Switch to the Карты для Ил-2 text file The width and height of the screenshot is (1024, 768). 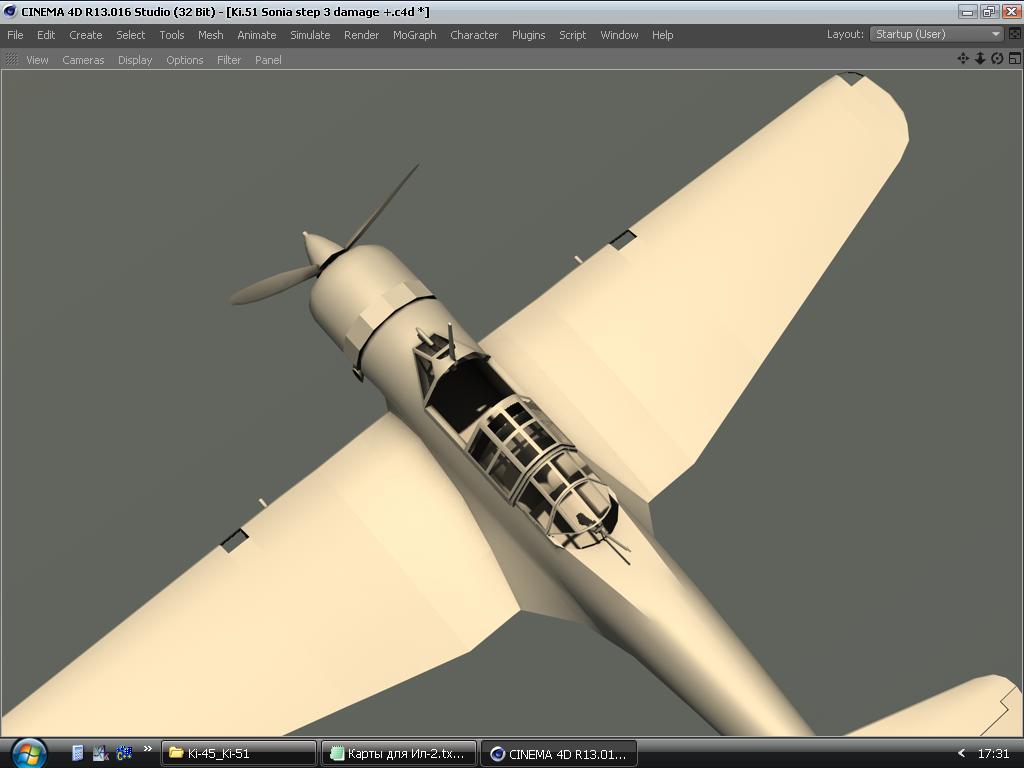click(398, 754)
